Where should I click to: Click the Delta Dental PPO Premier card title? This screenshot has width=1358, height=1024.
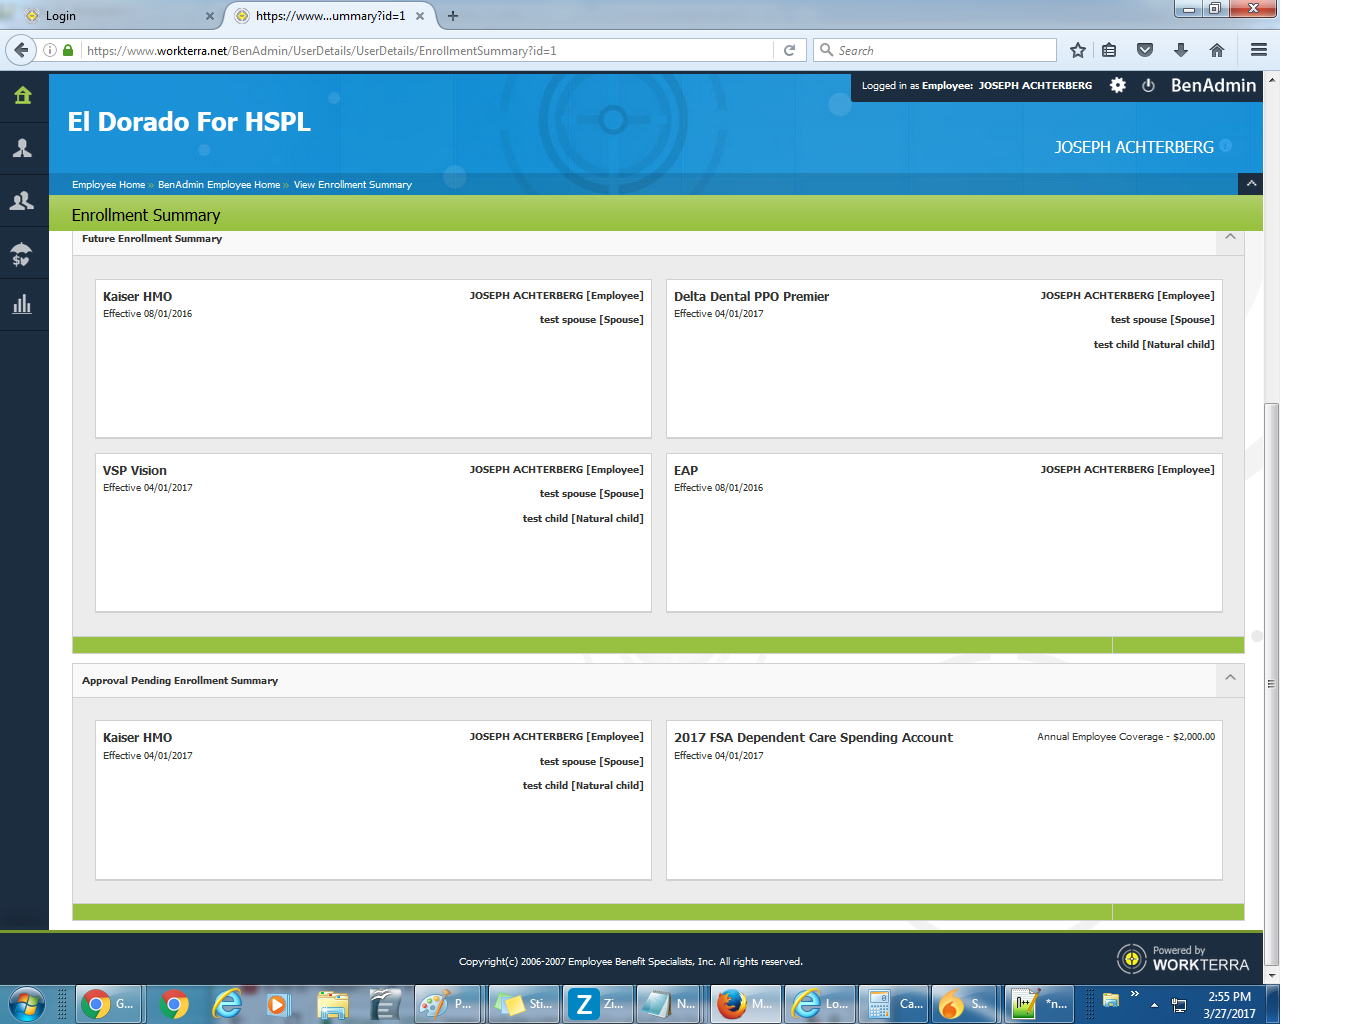751,297
